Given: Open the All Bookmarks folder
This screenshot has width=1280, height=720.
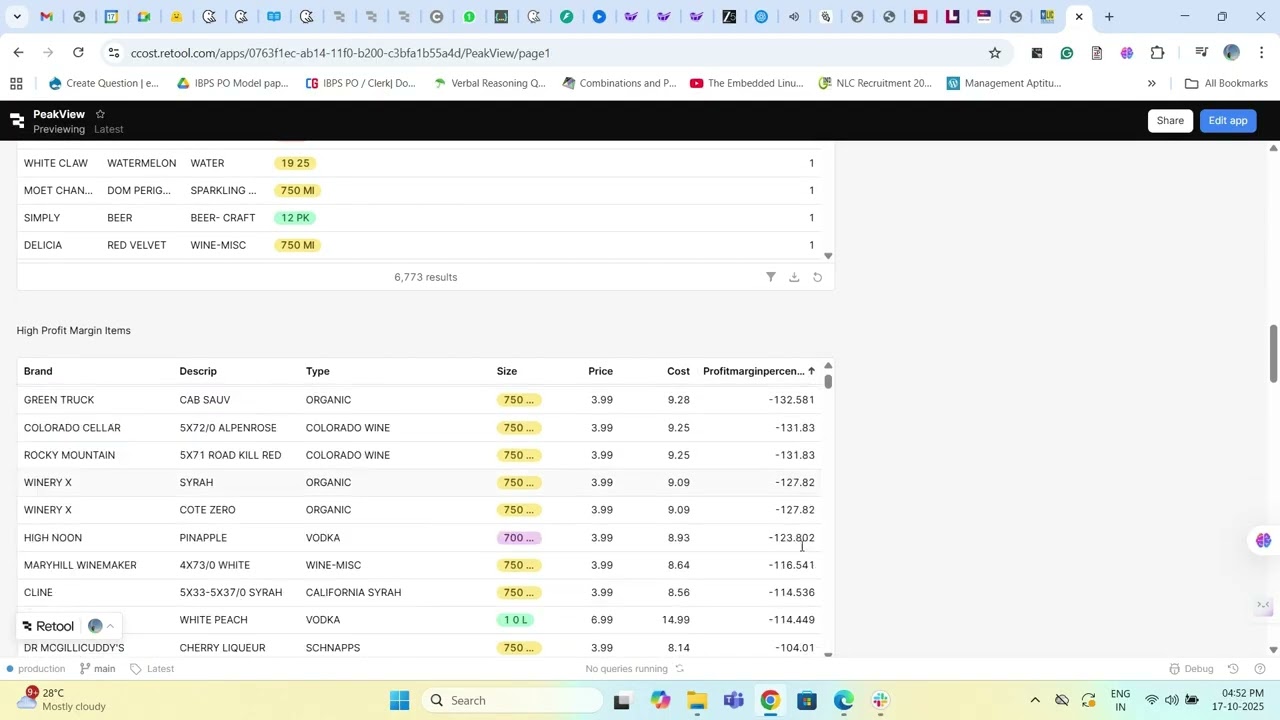Looking at the screenshot, I should 1226,83.
